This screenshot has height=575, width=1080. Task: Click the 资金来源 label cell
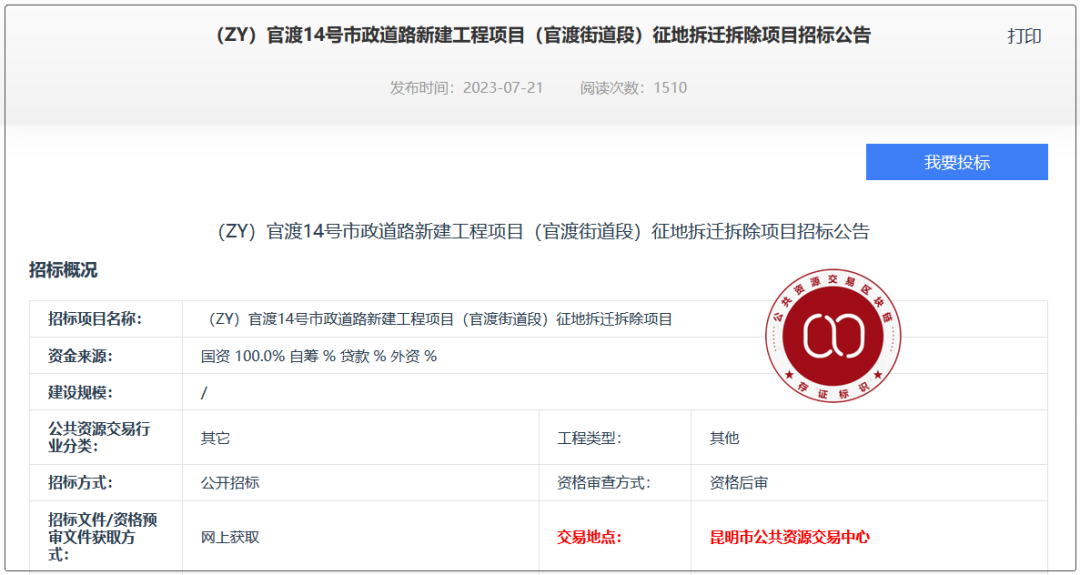pyautogui.click(x=81, y=356)
